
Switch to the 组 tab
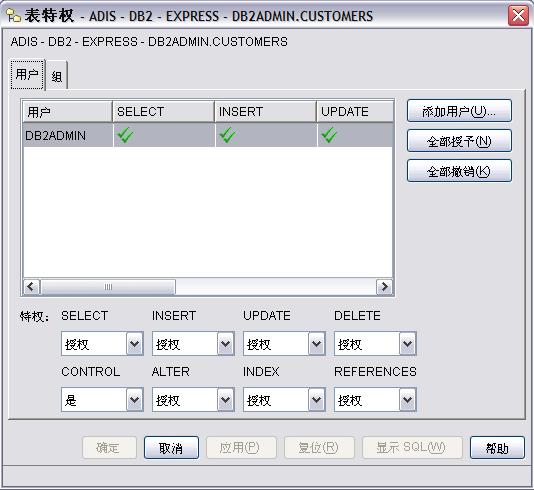[x=57, y=76]
